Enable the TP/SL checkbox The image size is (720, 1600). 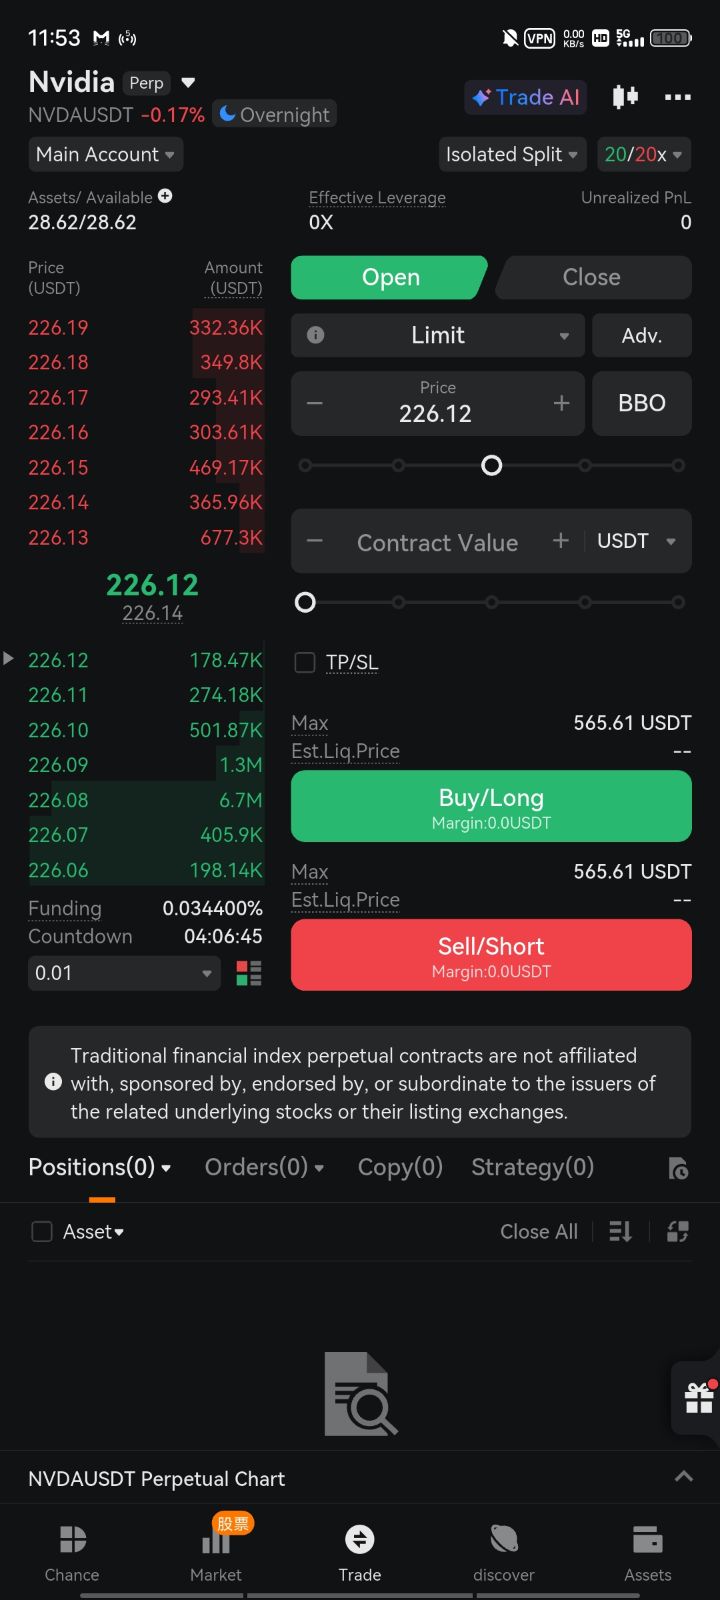(x=305, y=662)
